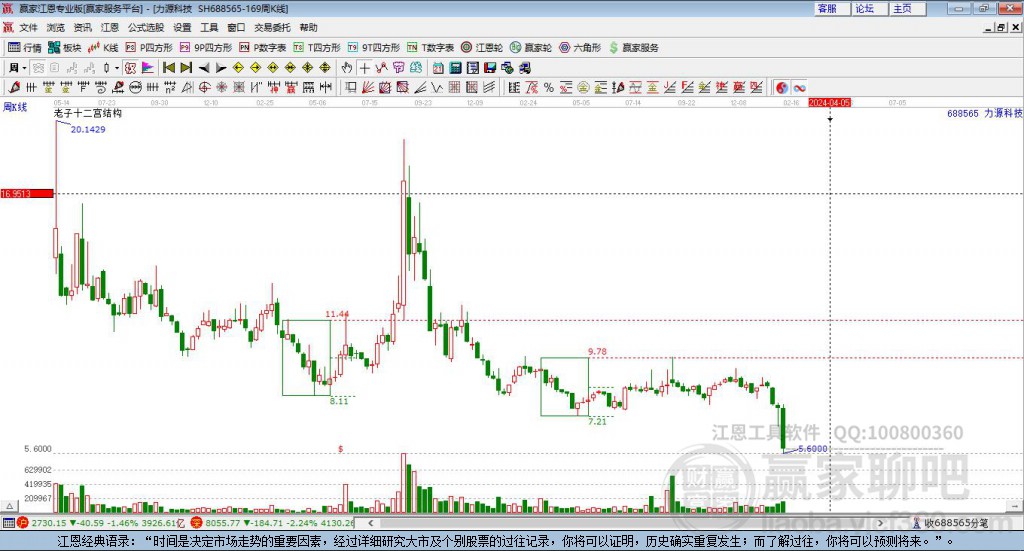
Task: Select the hand pan tool
Action: [347, 68]
